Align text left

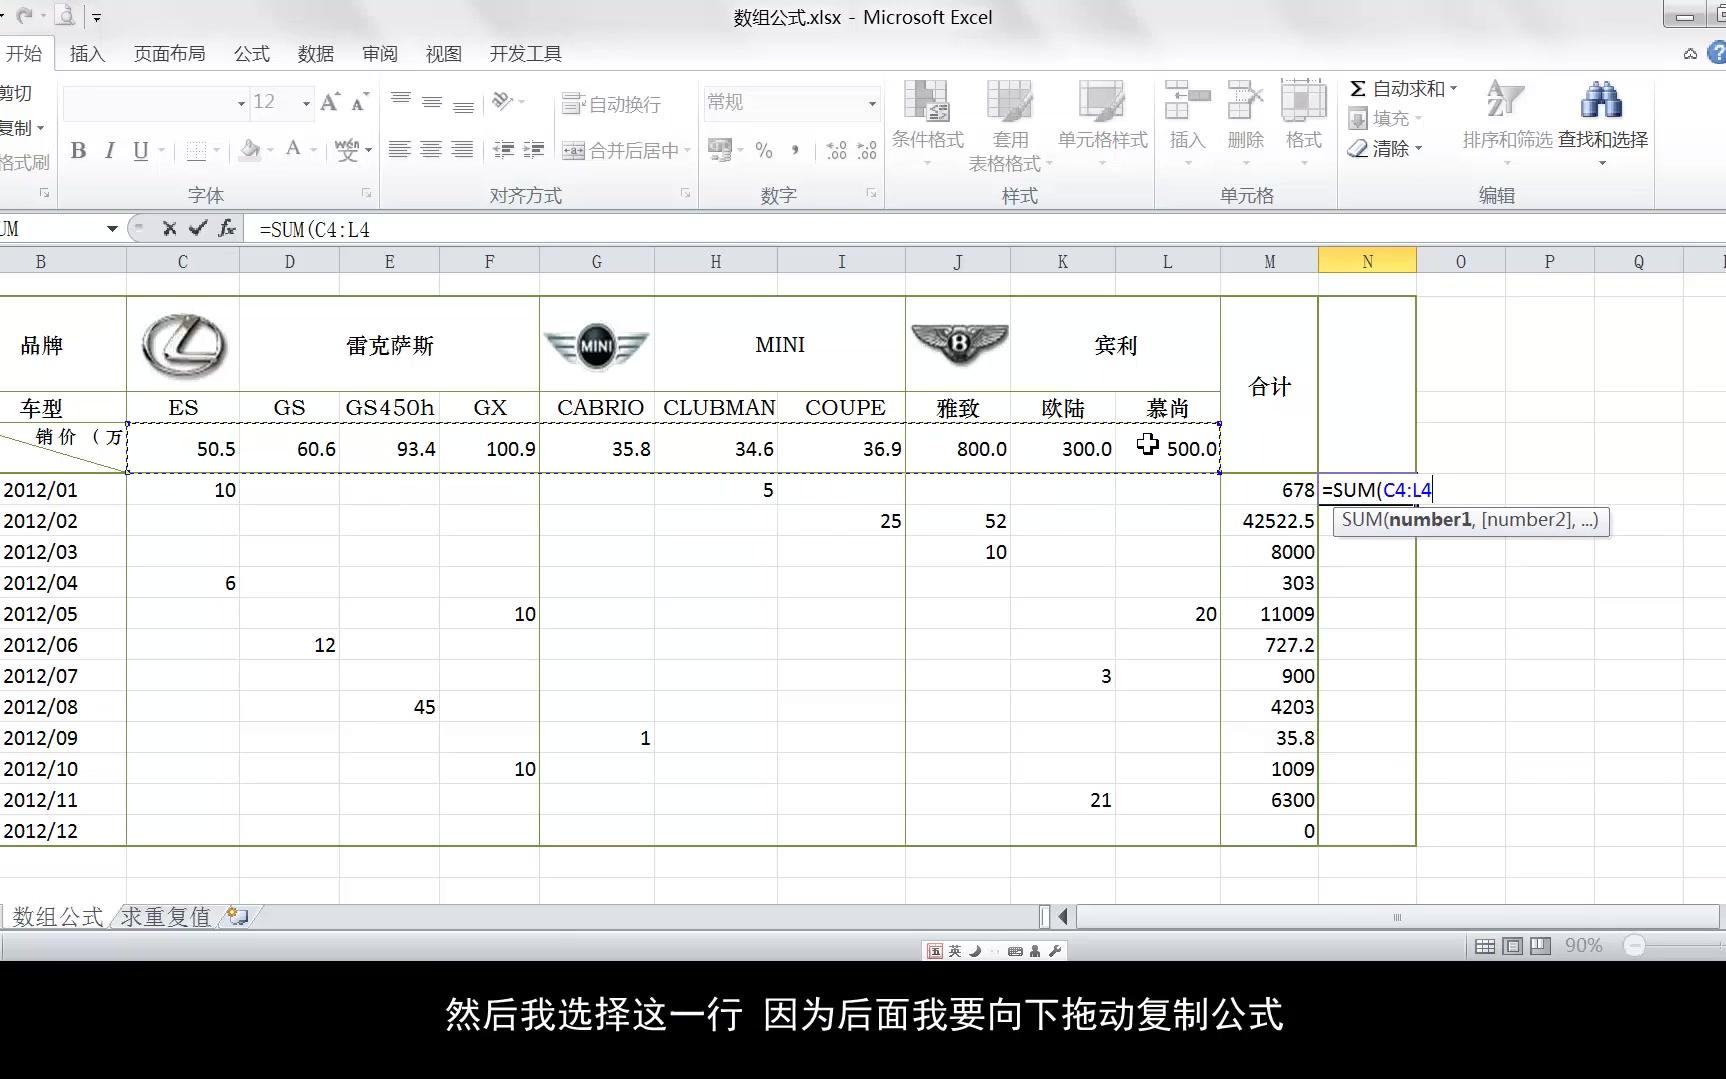(399, 150)
